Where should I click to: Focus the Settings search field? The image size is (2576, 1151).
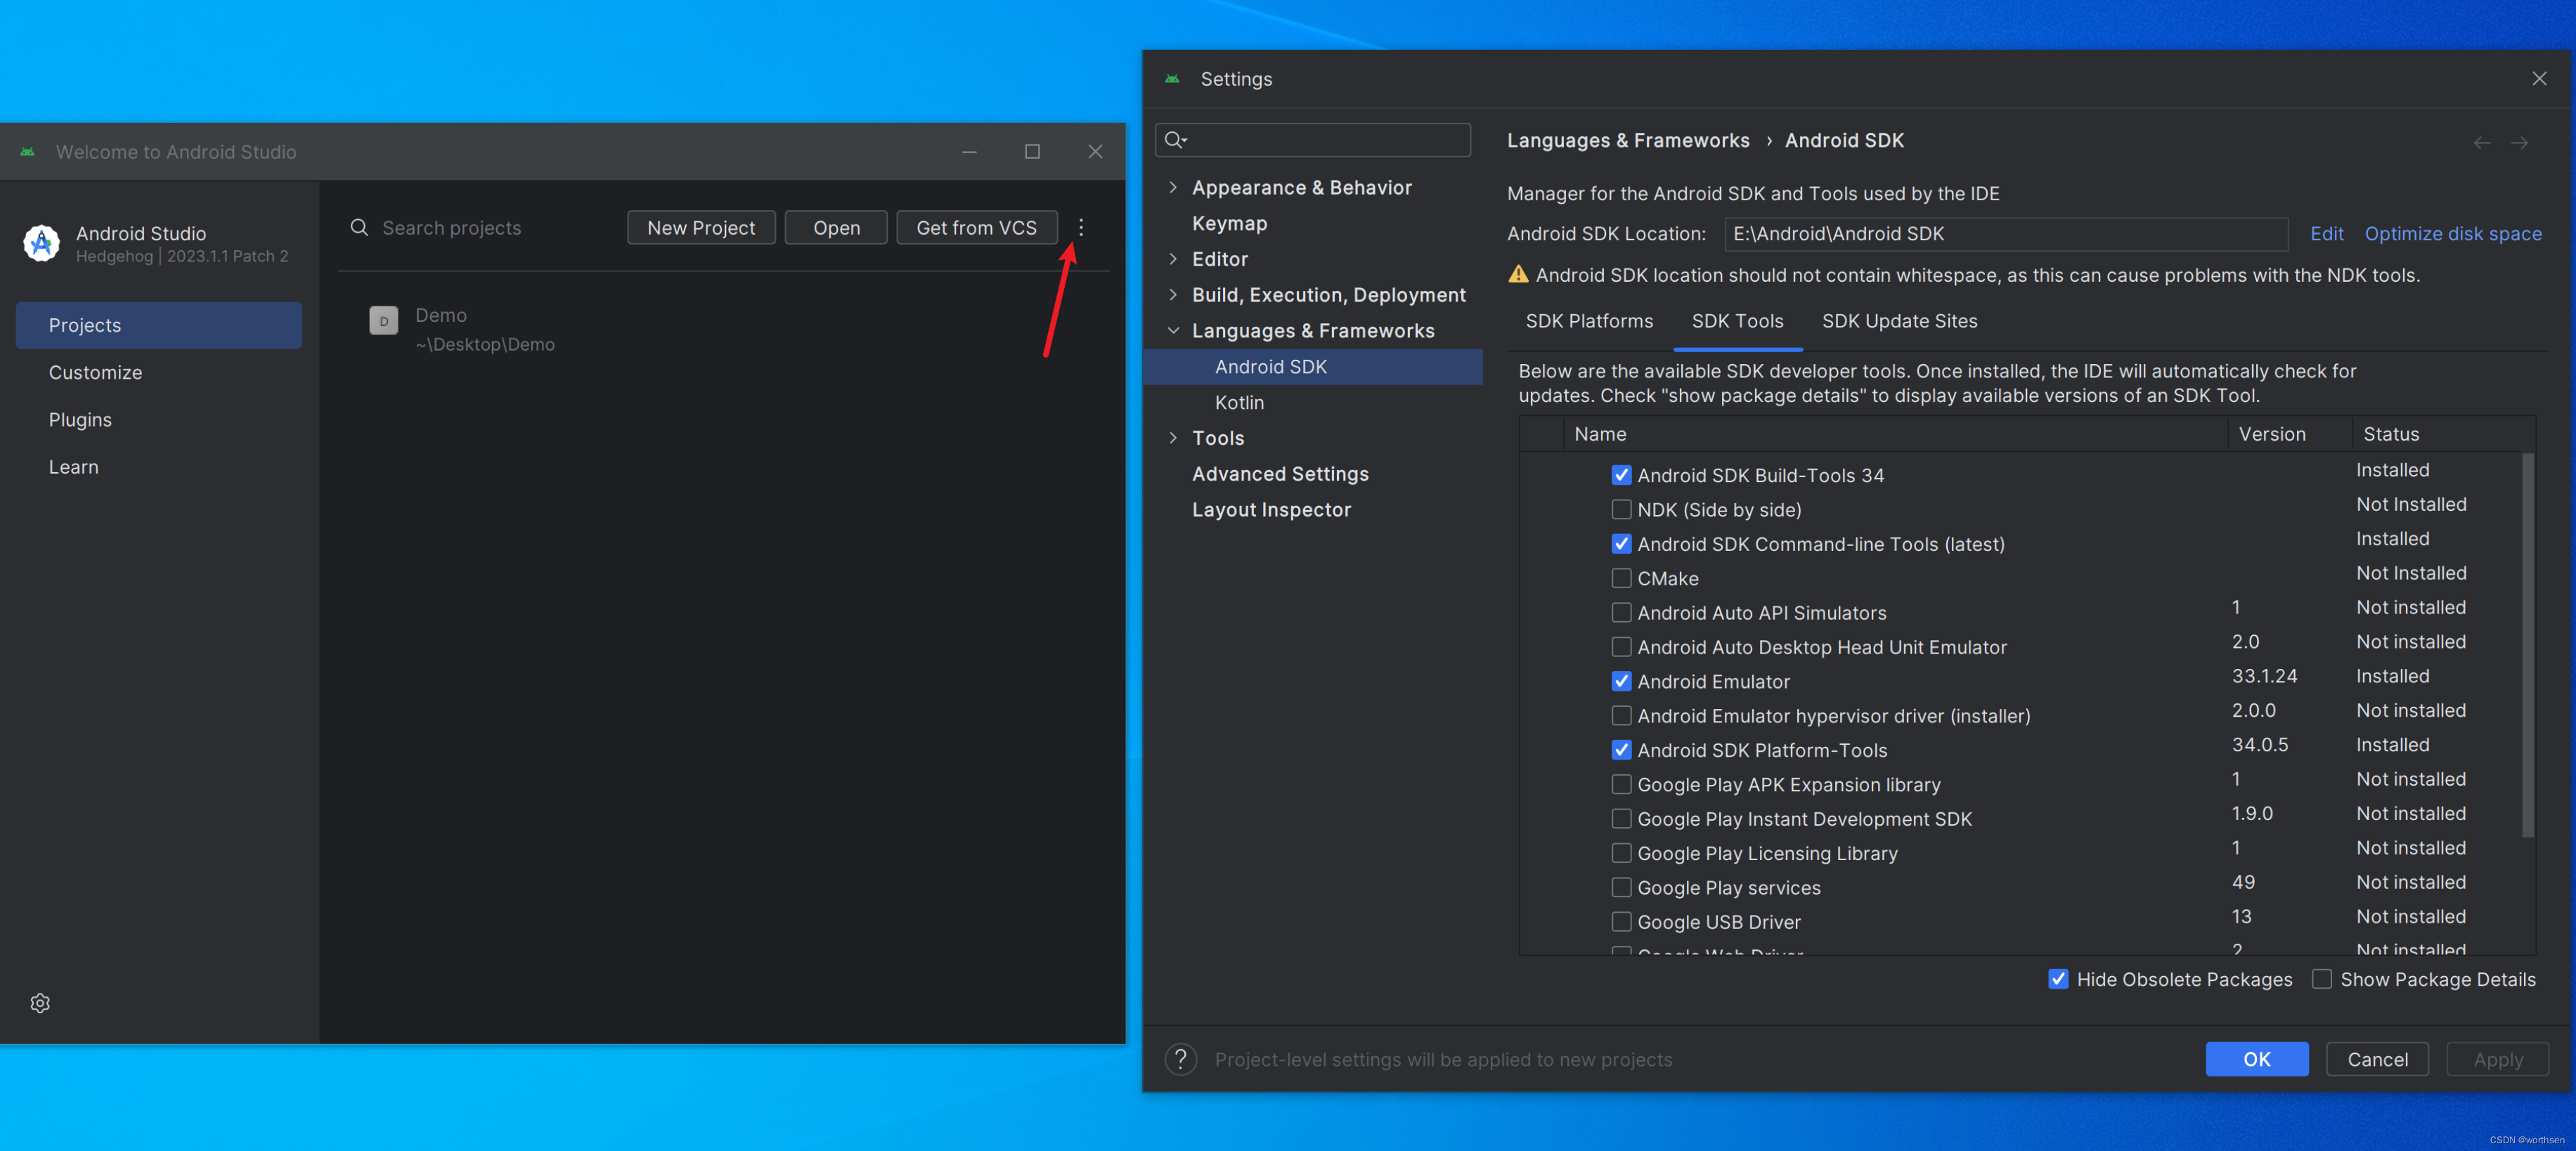[1312, 140]
